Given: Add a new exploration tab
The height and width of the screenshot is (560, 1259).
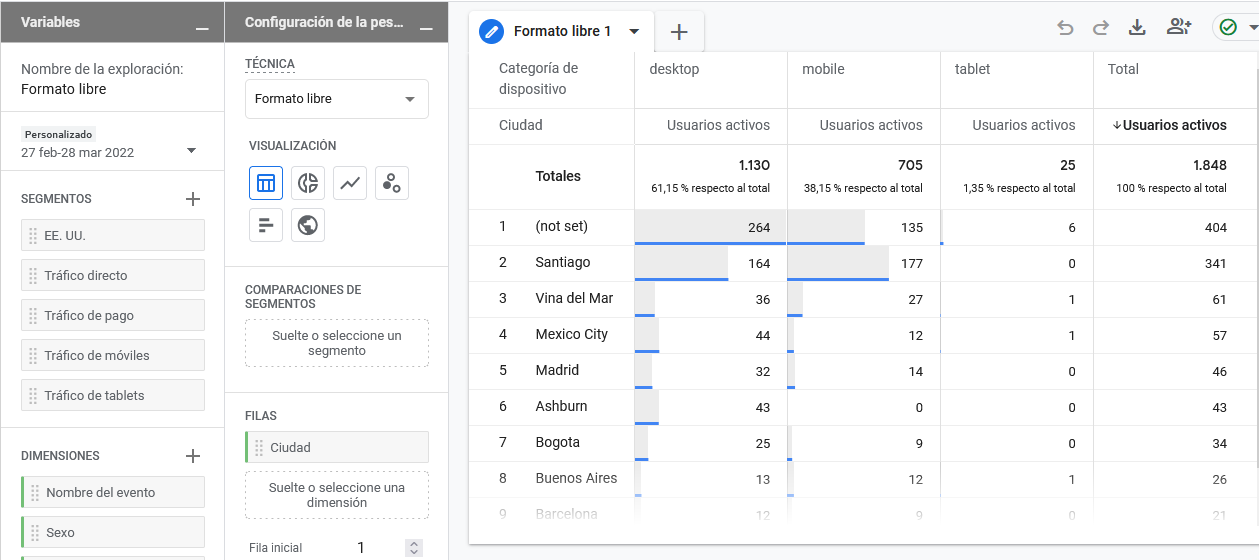Looking at the screenshot, I should (679, 32).
